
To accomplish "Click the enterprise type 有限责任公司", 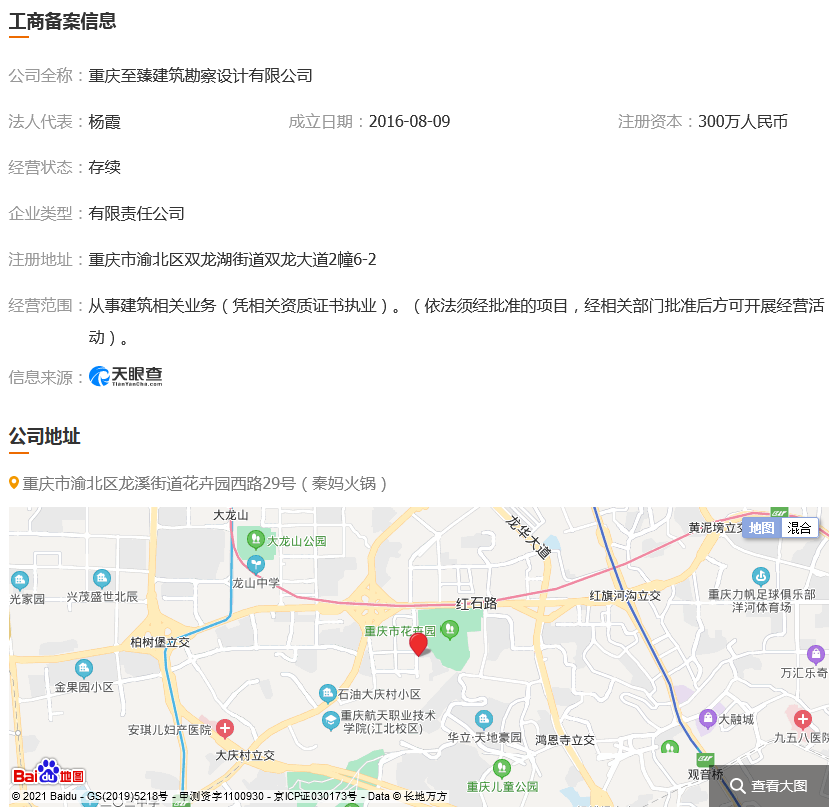I will click(x=136, y=214).
